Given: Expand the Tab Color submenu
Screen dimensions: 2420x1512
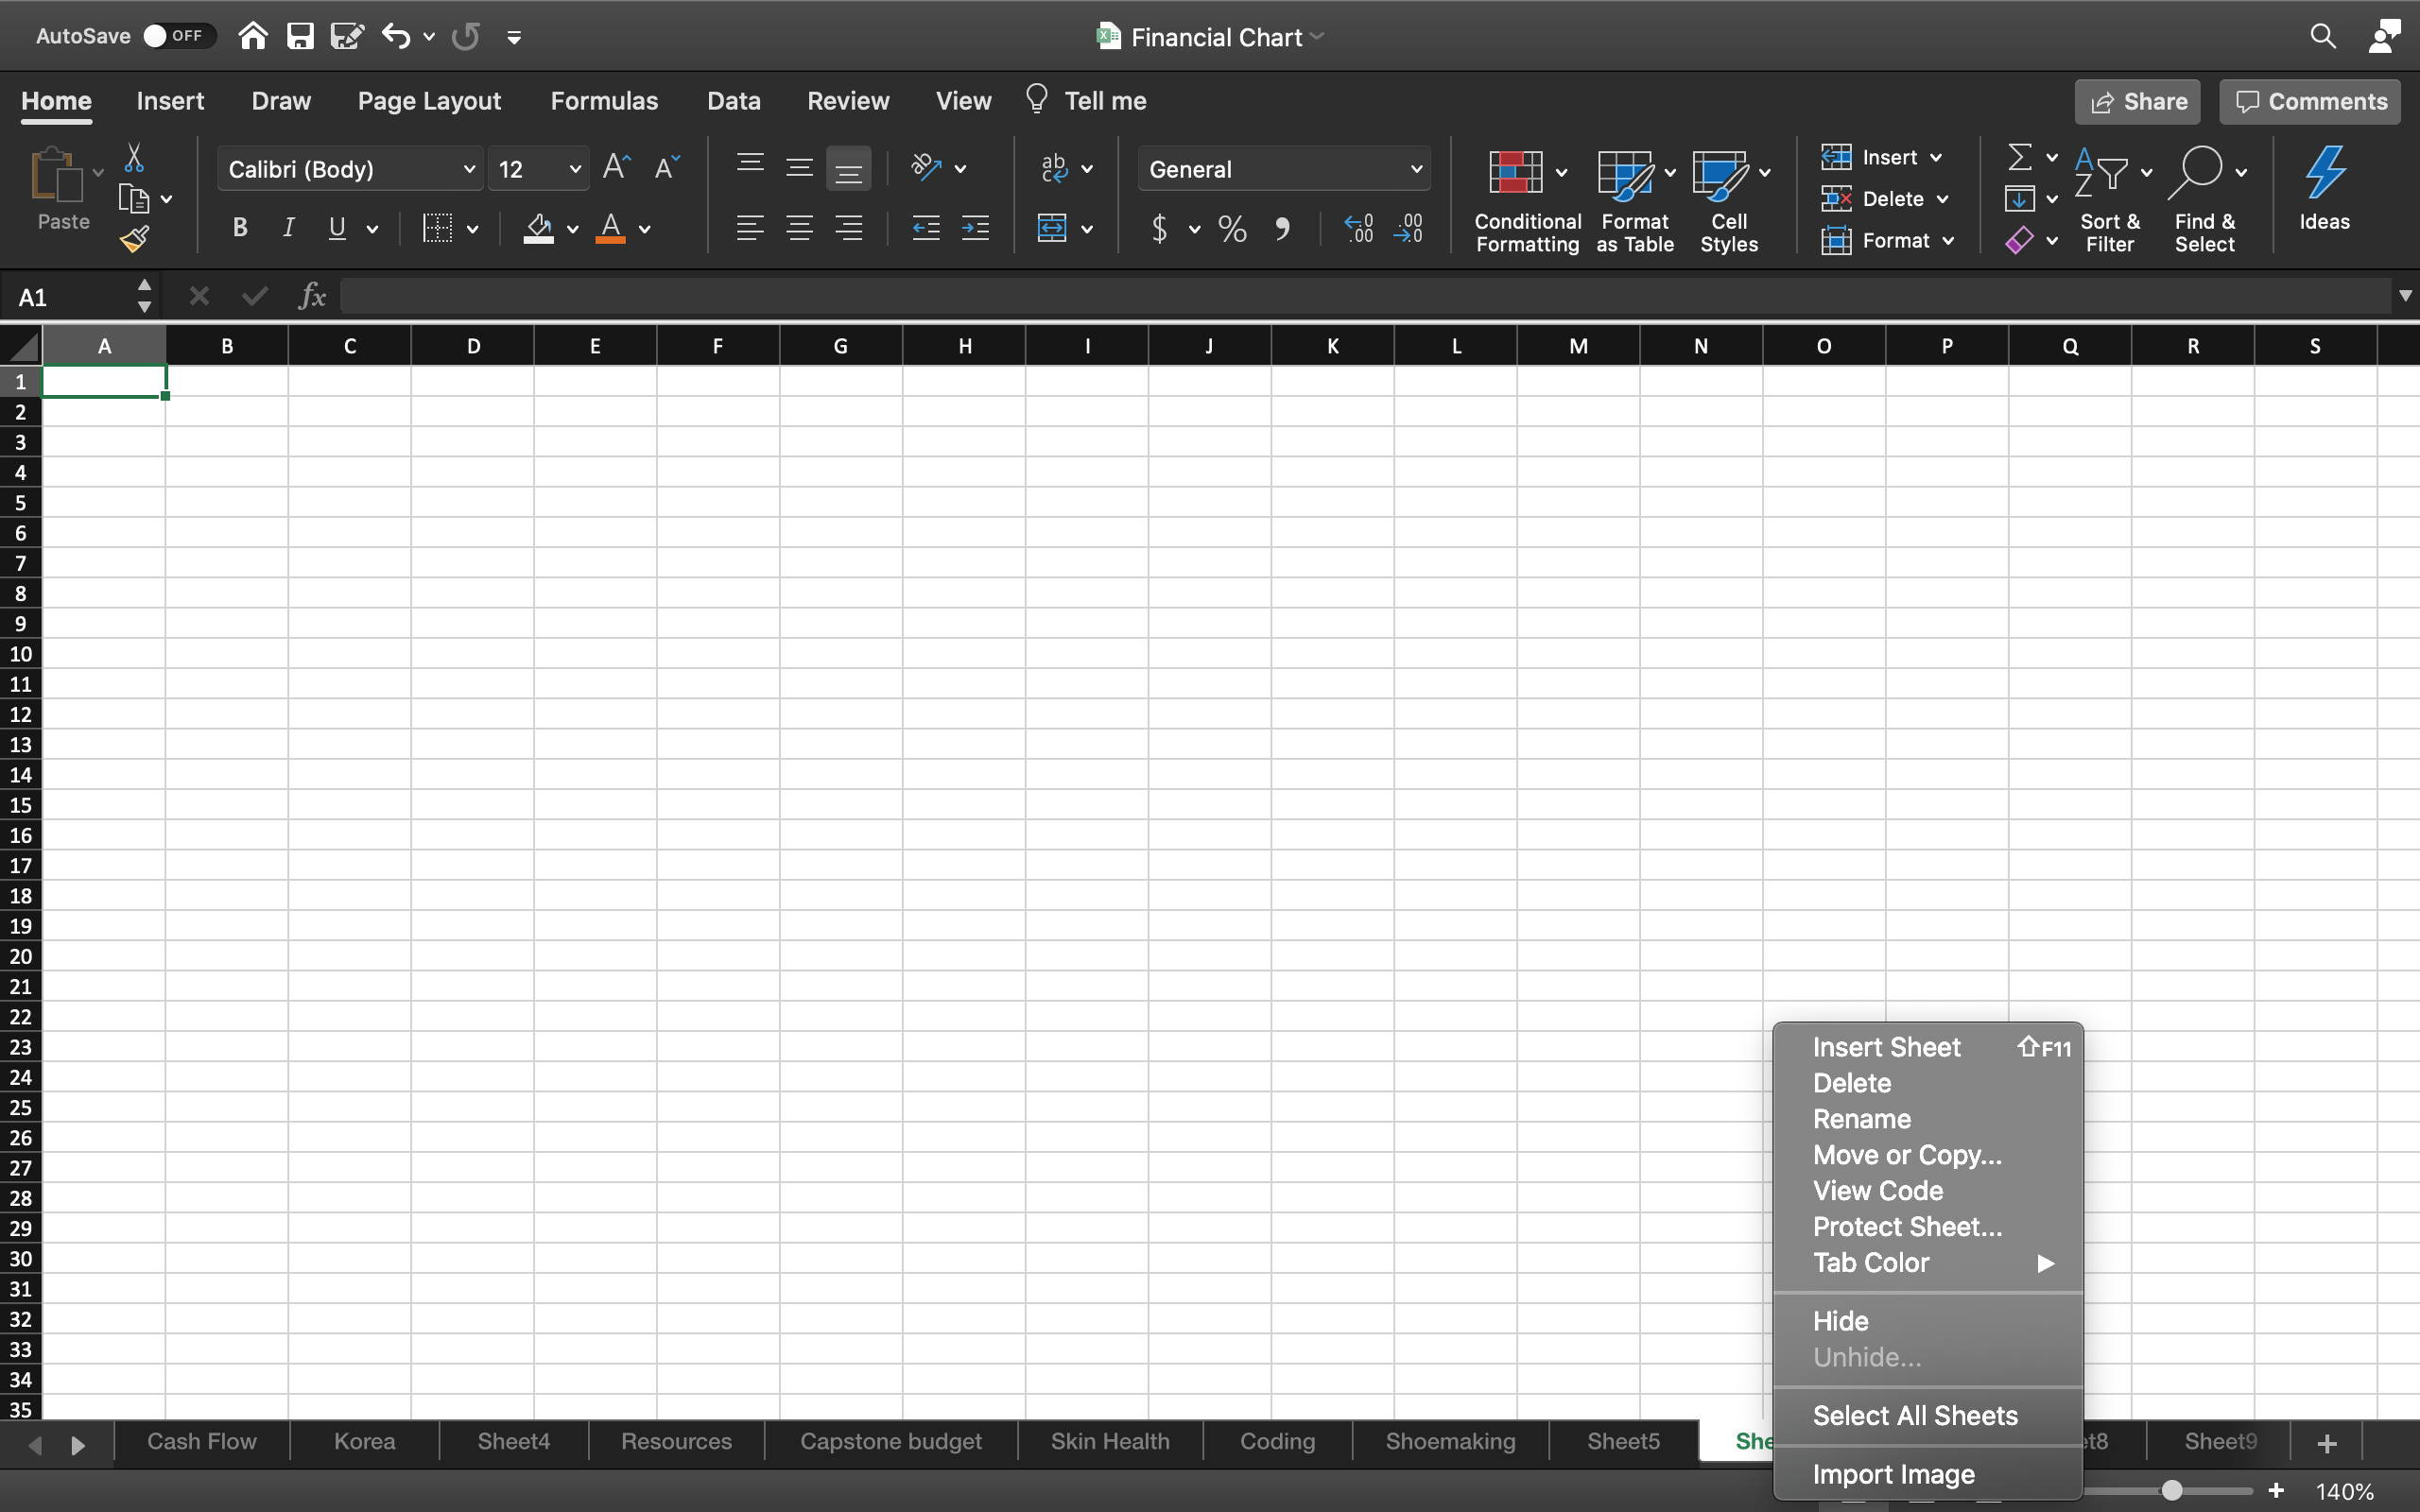Looking at the screenshot, I should pyautogui.click(x=1930, y=1263).
